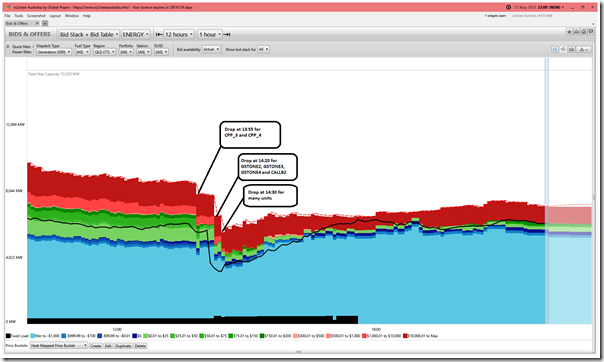Open the Layout menu

tap(55, 16)
